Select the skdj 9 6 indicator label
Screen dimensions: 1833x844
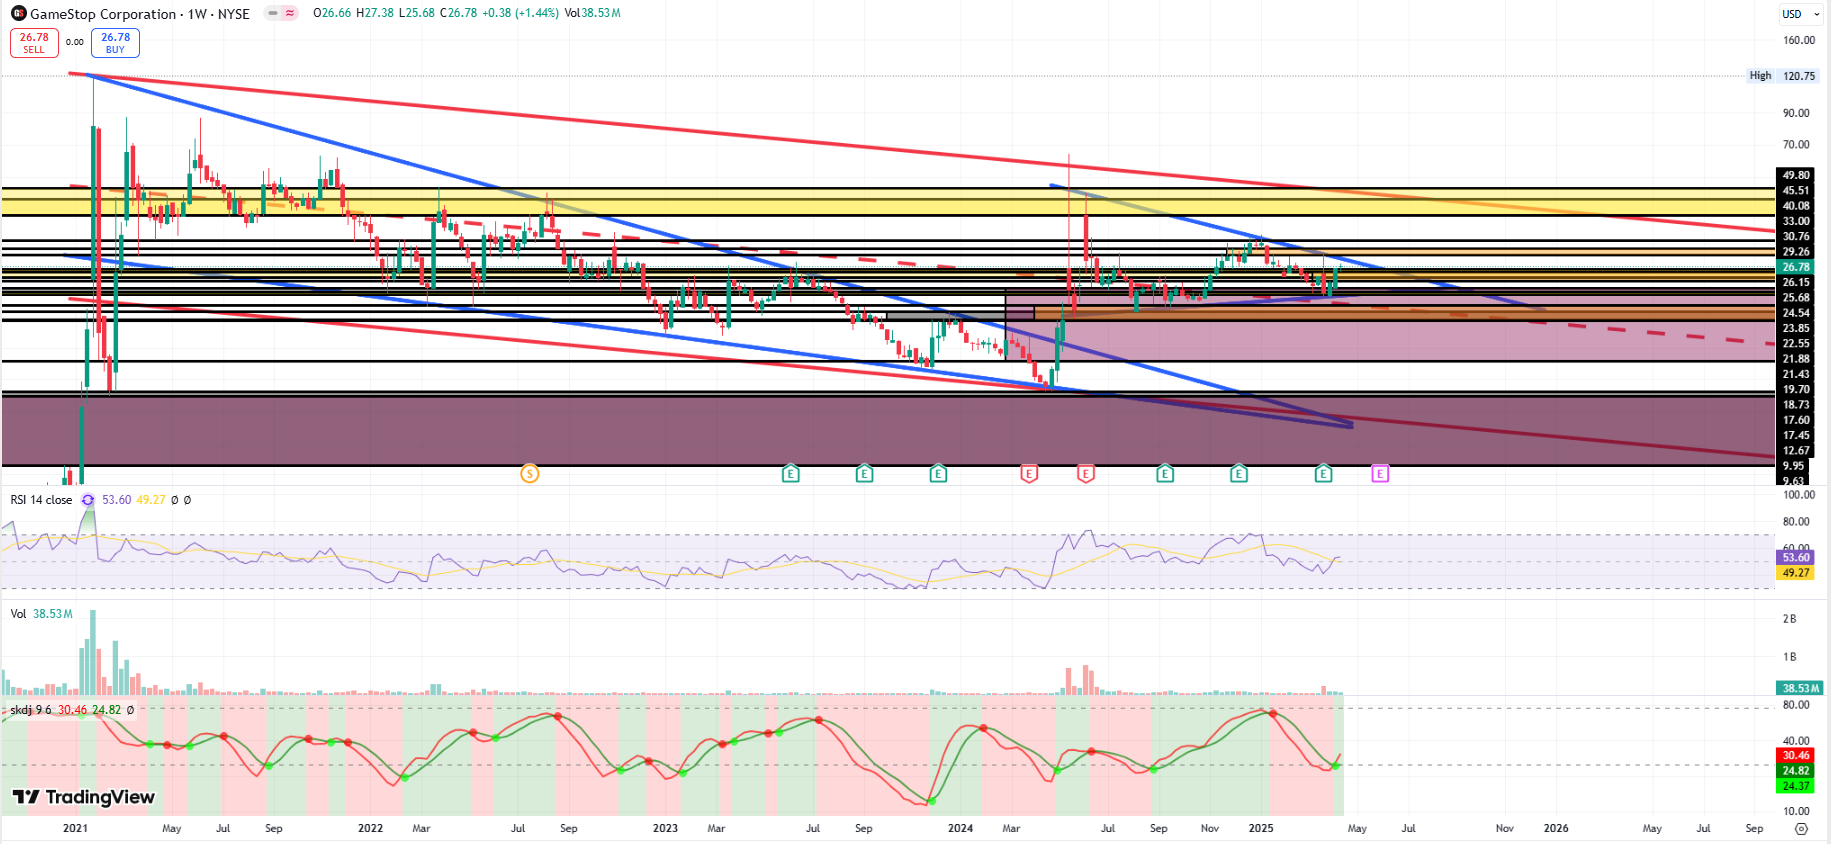point(30,710)
